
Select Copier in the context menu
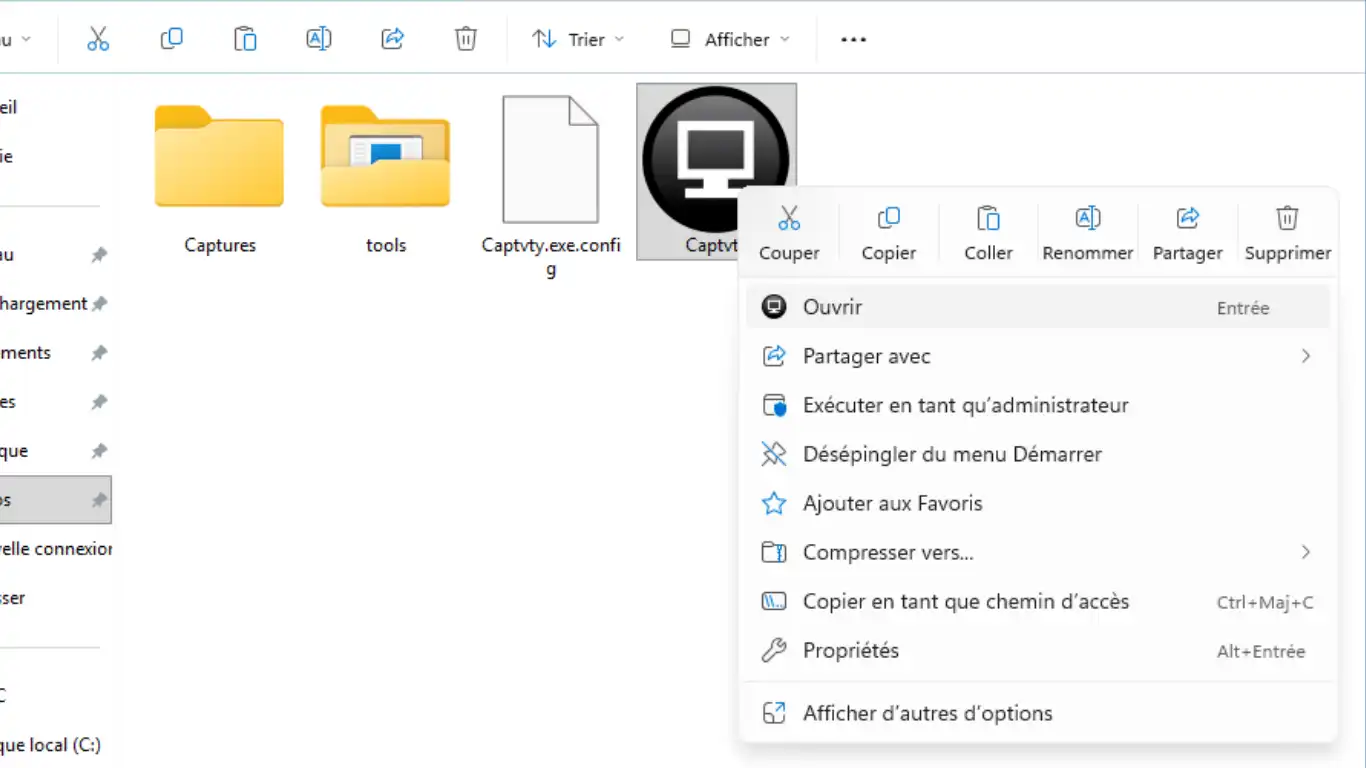pos(888,232)
